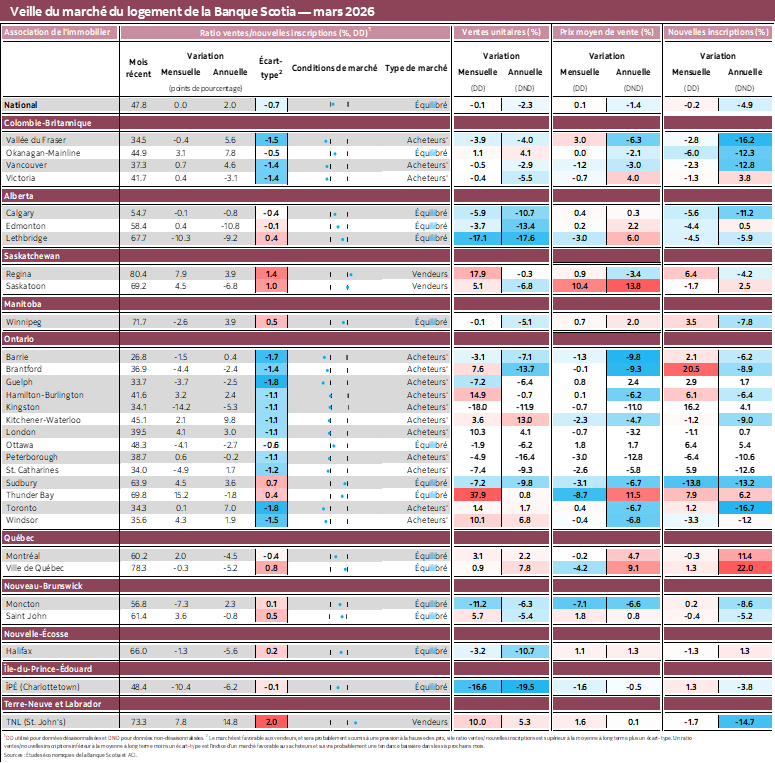Click the Ventes unitaires (%) column header

(x=500, y=33)
